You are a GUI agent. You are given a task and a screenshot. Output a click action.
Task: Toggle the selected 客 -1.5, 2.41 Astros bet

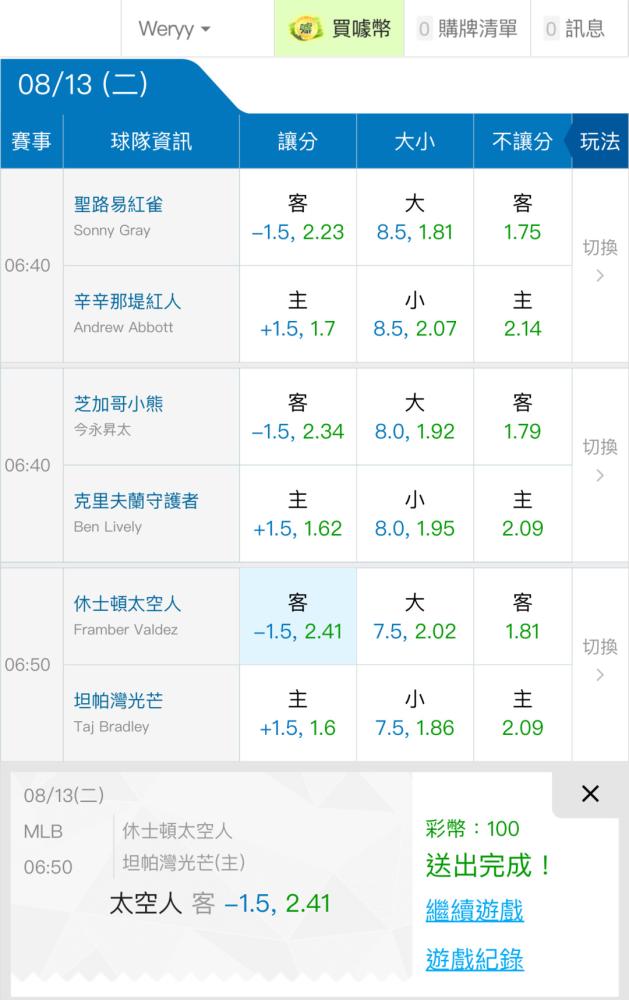pos(298,616)
